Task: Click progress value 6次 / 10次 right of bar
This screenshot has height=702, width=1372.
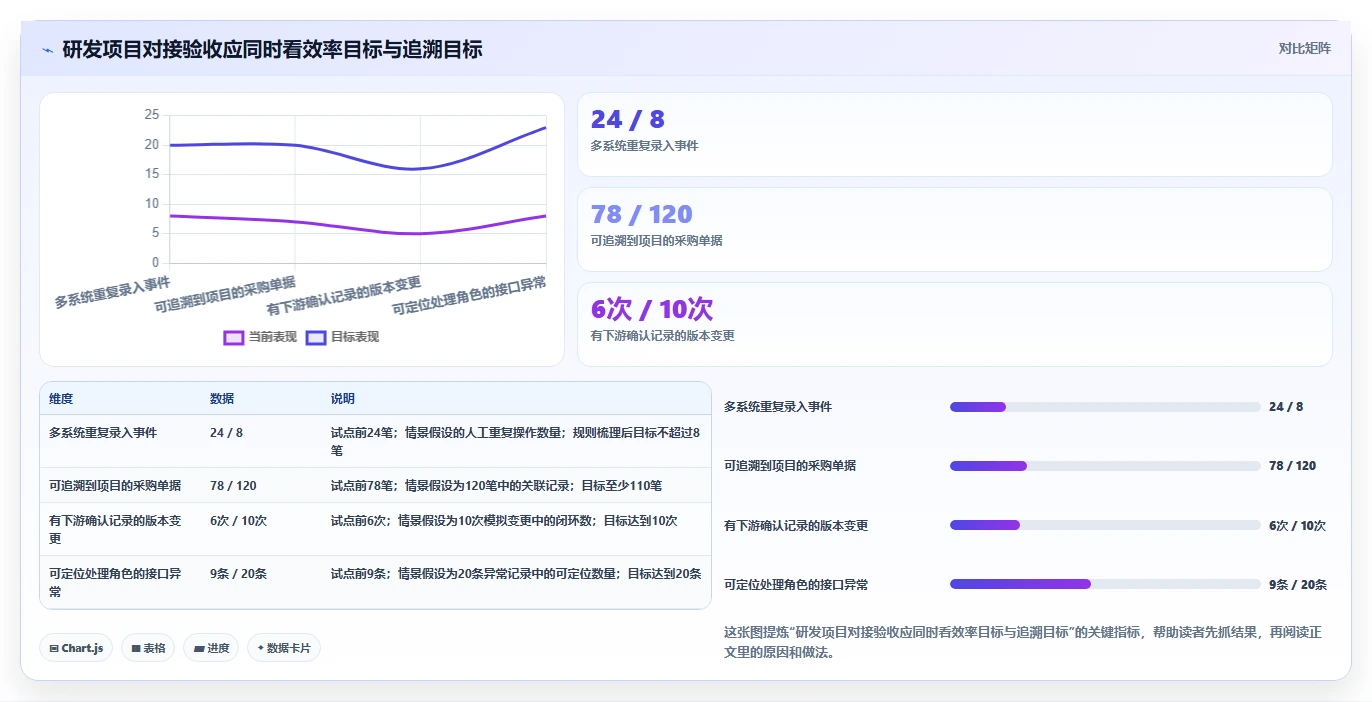Action: tap(1297, 525)
